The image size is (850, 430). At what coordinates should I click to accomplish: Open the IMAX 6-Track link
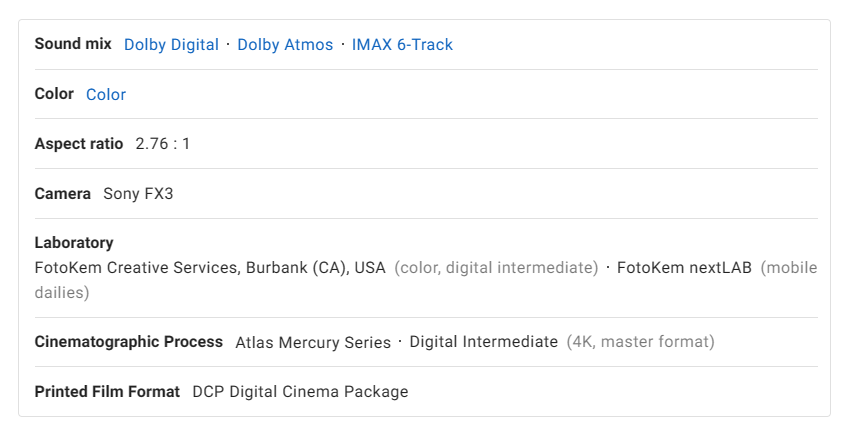pos(402,44)
